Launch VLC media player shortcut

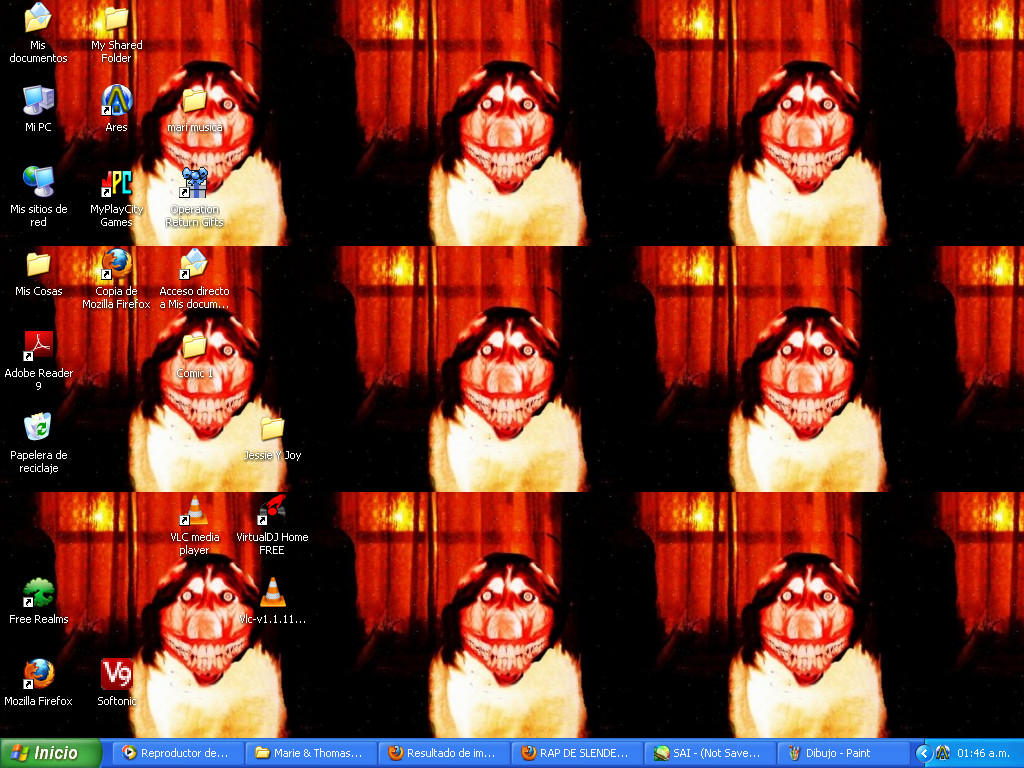195,525
